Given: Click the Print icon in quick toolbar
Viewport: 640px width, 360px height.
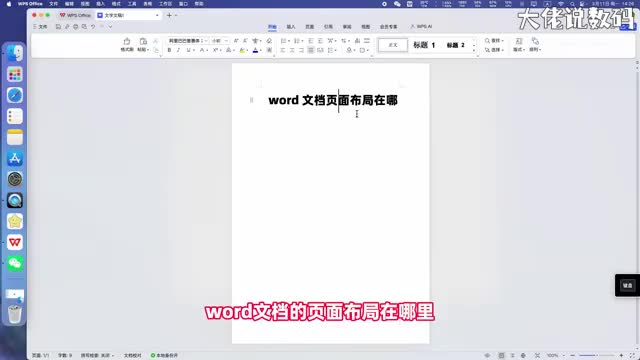Looking at the screenshot, I should pos(76,27).
